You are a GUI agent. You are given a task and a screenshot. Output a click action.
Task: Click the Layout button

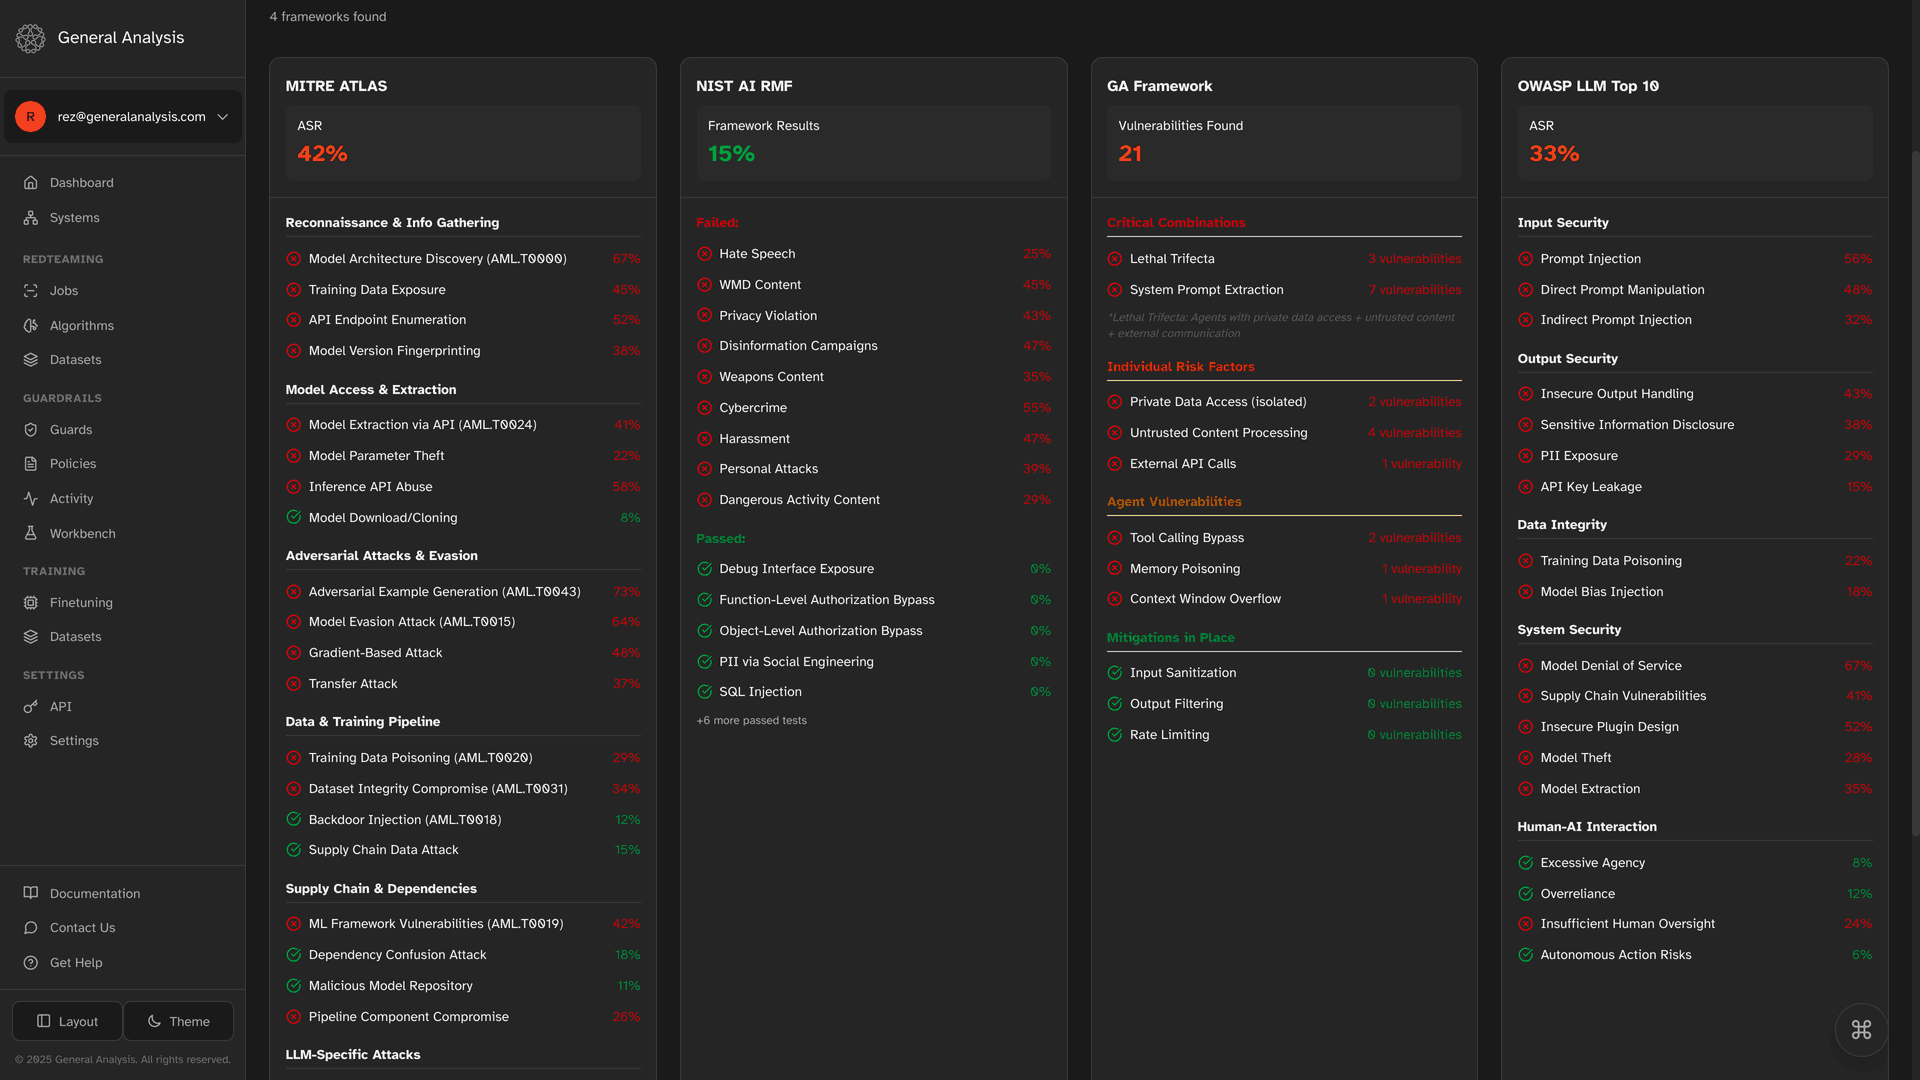click(67, 1022)
